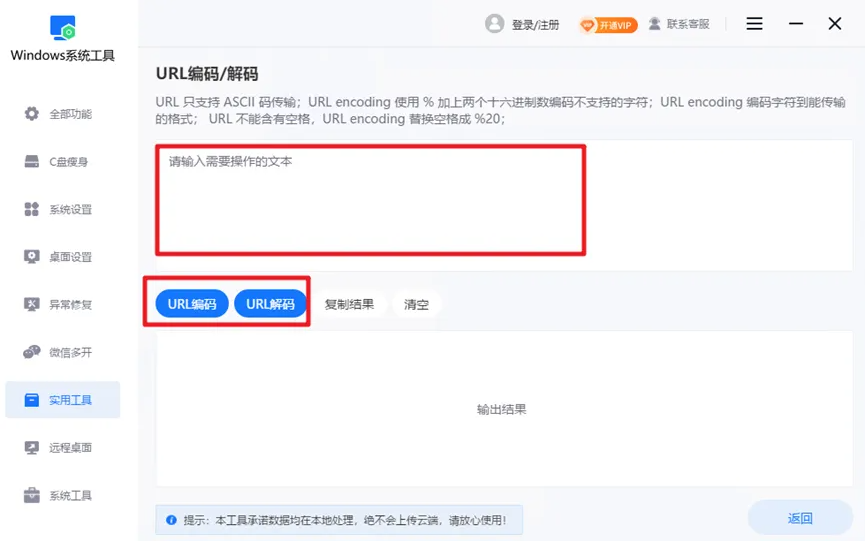This screenshot has width=865, height=541.
Task: Click the C盘瘦身 disk icon
Action: pyautogui.click(x=31, y=162)
